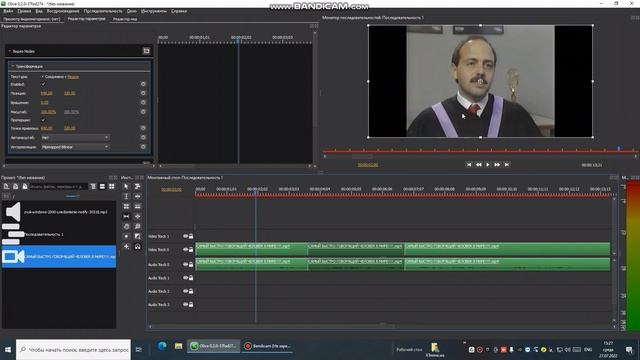640x360 pixels.
Task: Click the keyframe stopwatch for Anchor Point row
Action: coord(143,128)
